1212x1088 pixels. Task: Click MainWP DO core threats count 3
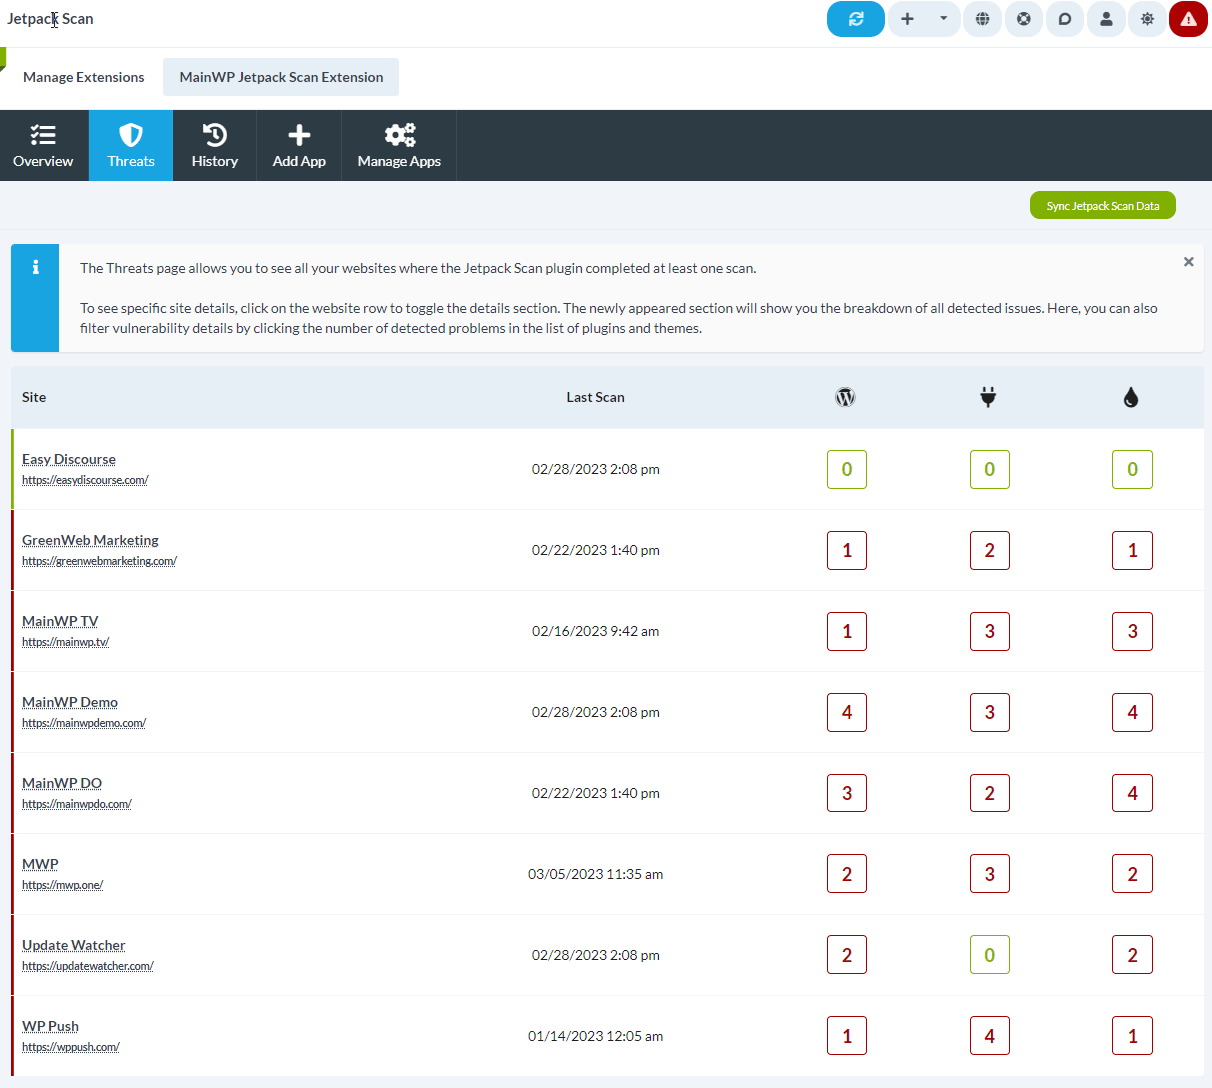point(847,793)
